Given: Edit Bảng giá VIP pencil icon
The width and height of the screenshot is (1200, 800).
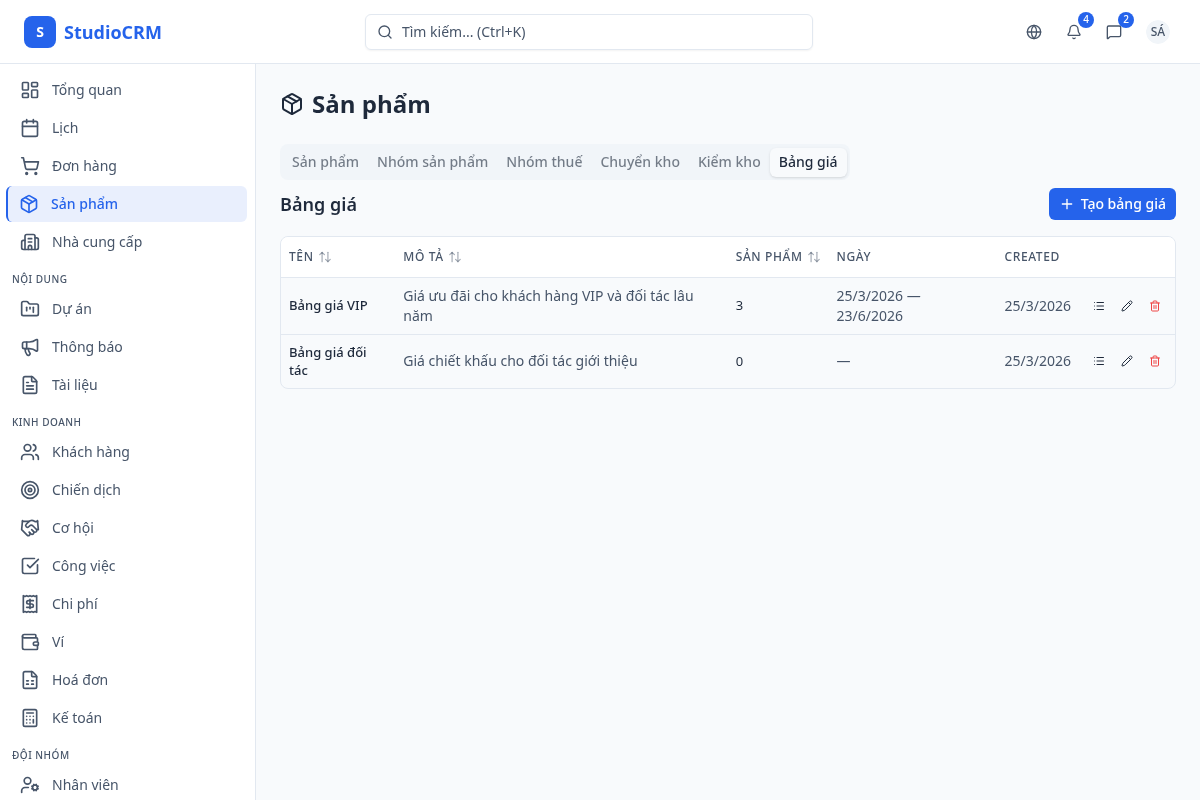Looking at the screenshot, I should (x=1127, y=306).
